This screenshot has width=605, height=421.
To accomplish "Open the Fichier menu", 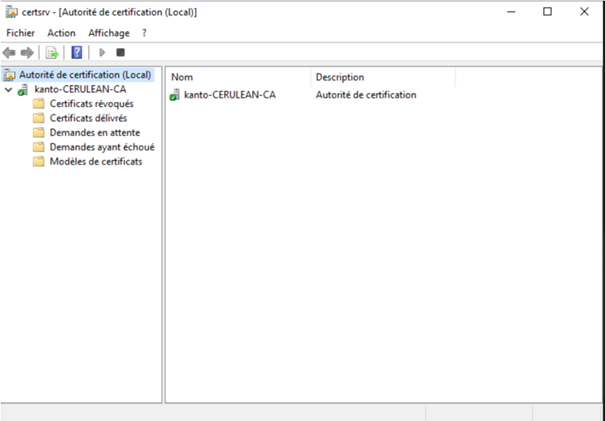I will coord(20,33).
